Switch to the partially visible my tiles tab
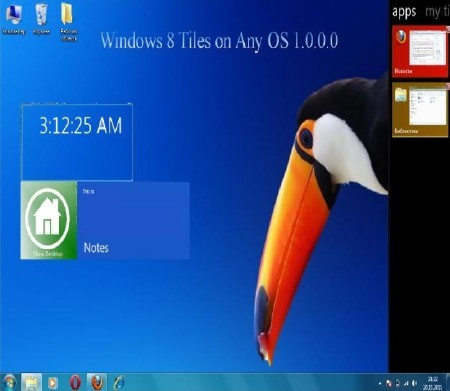The width and height of the screenshot is (450, 391). (437, 12)
